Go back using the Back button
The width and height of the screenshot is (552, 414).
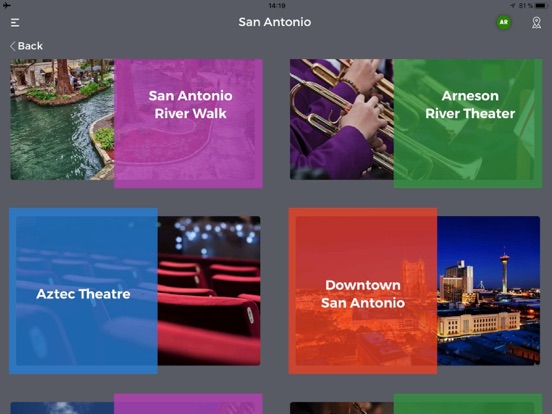(26, 46)
